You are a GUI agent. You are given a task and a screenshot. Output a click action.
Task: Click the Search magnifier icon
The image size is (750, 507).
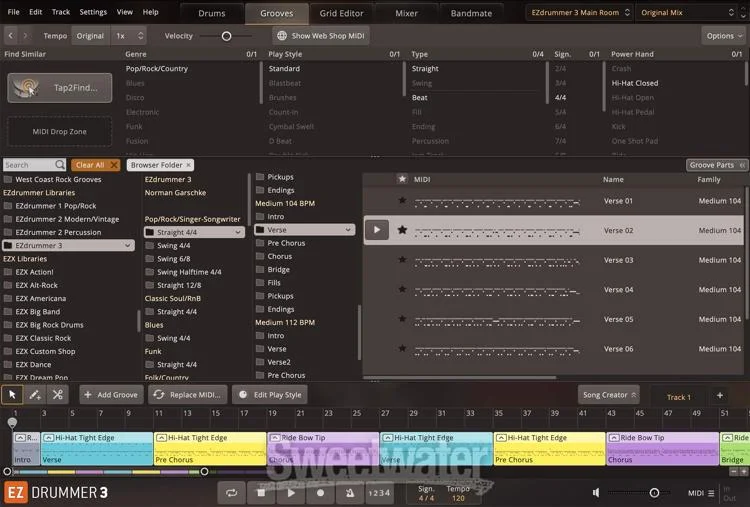[60, 165]
